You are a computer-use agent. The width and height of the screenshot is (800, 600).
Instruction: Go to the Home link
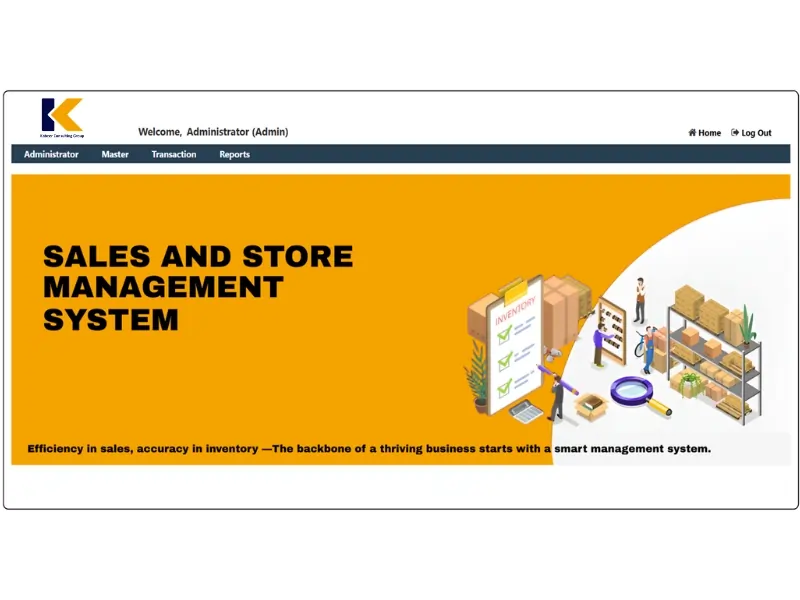point(709,133)
